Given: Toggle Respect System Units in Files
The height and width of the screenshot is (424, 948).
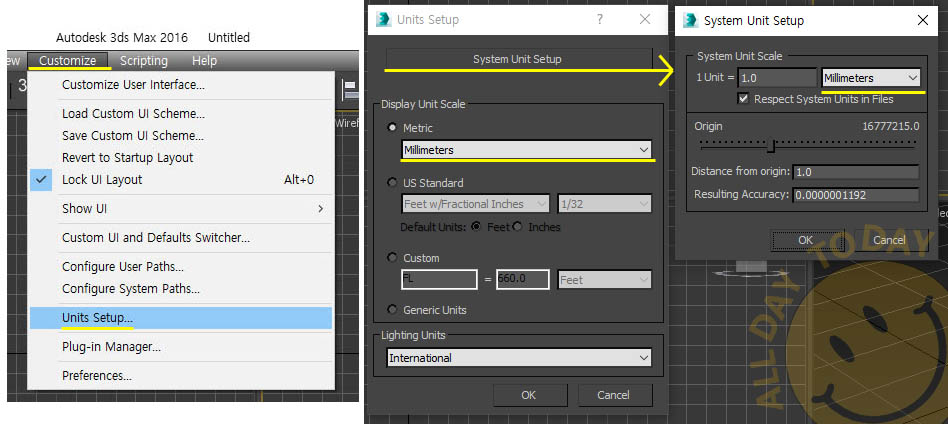Looking at the screenshot, I should click(x=743, y=99).
